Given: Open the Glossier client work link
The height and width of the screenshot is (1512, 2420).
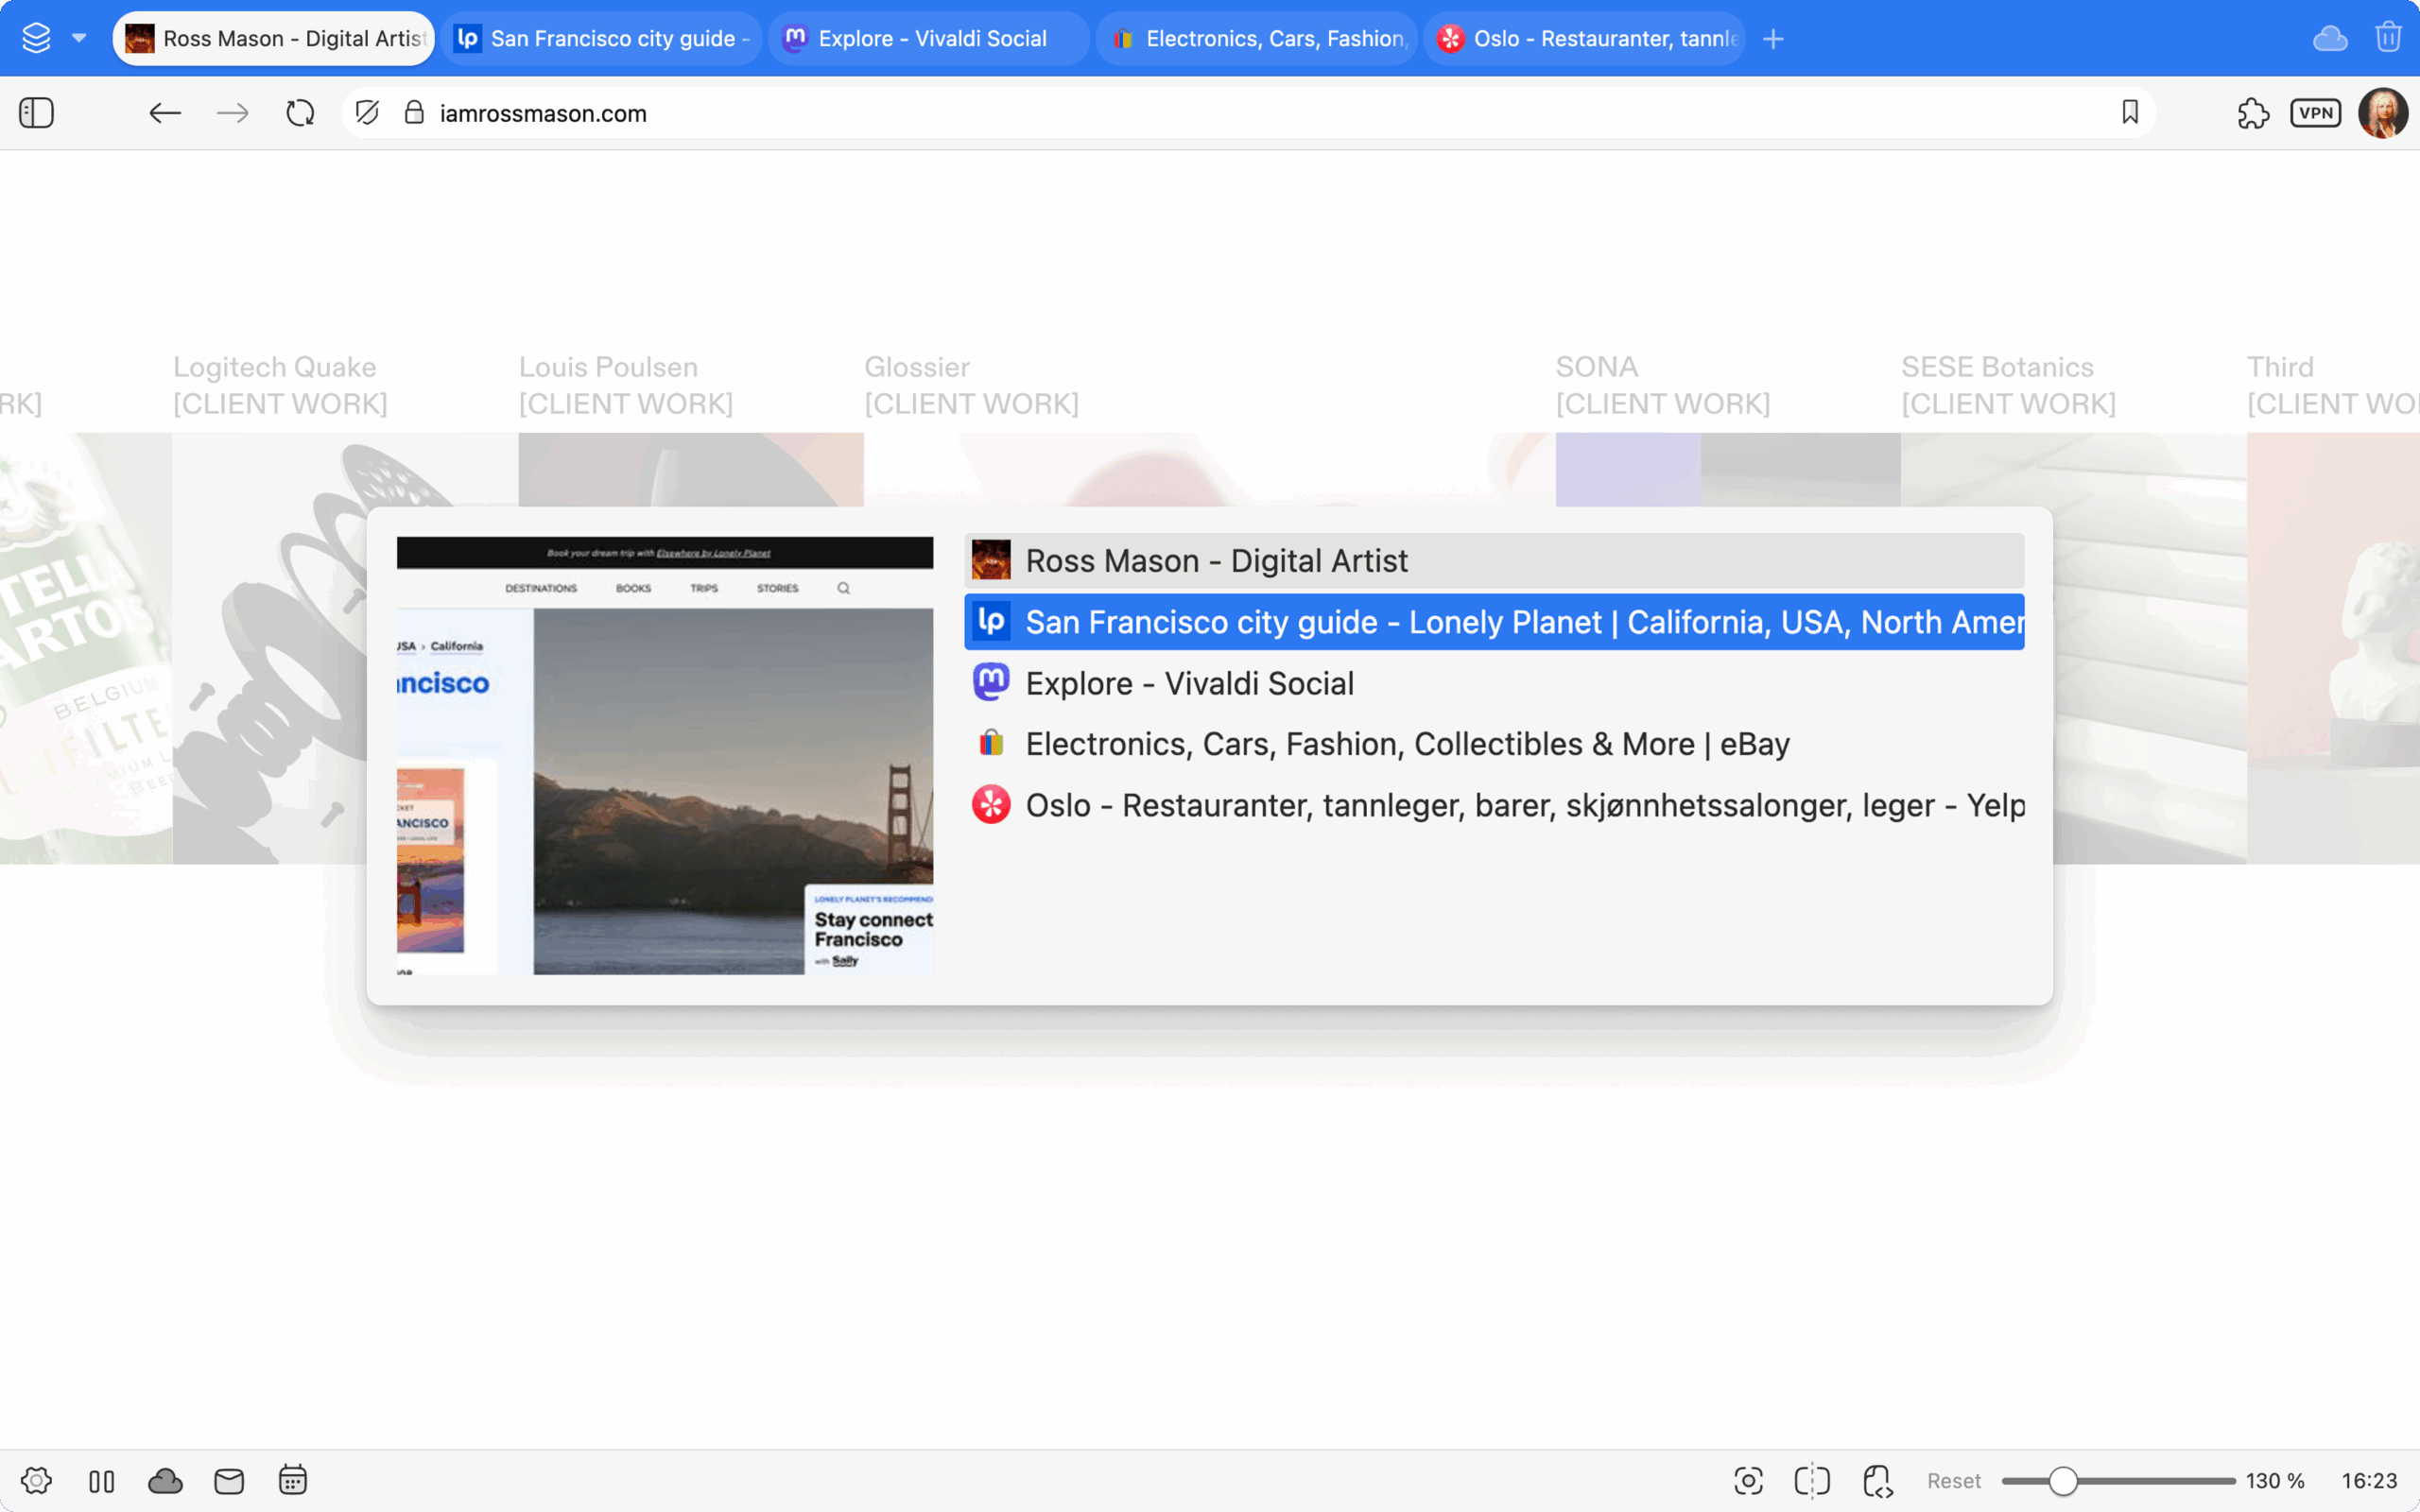Looking at the screenshot, I should (x=971, y=385).
